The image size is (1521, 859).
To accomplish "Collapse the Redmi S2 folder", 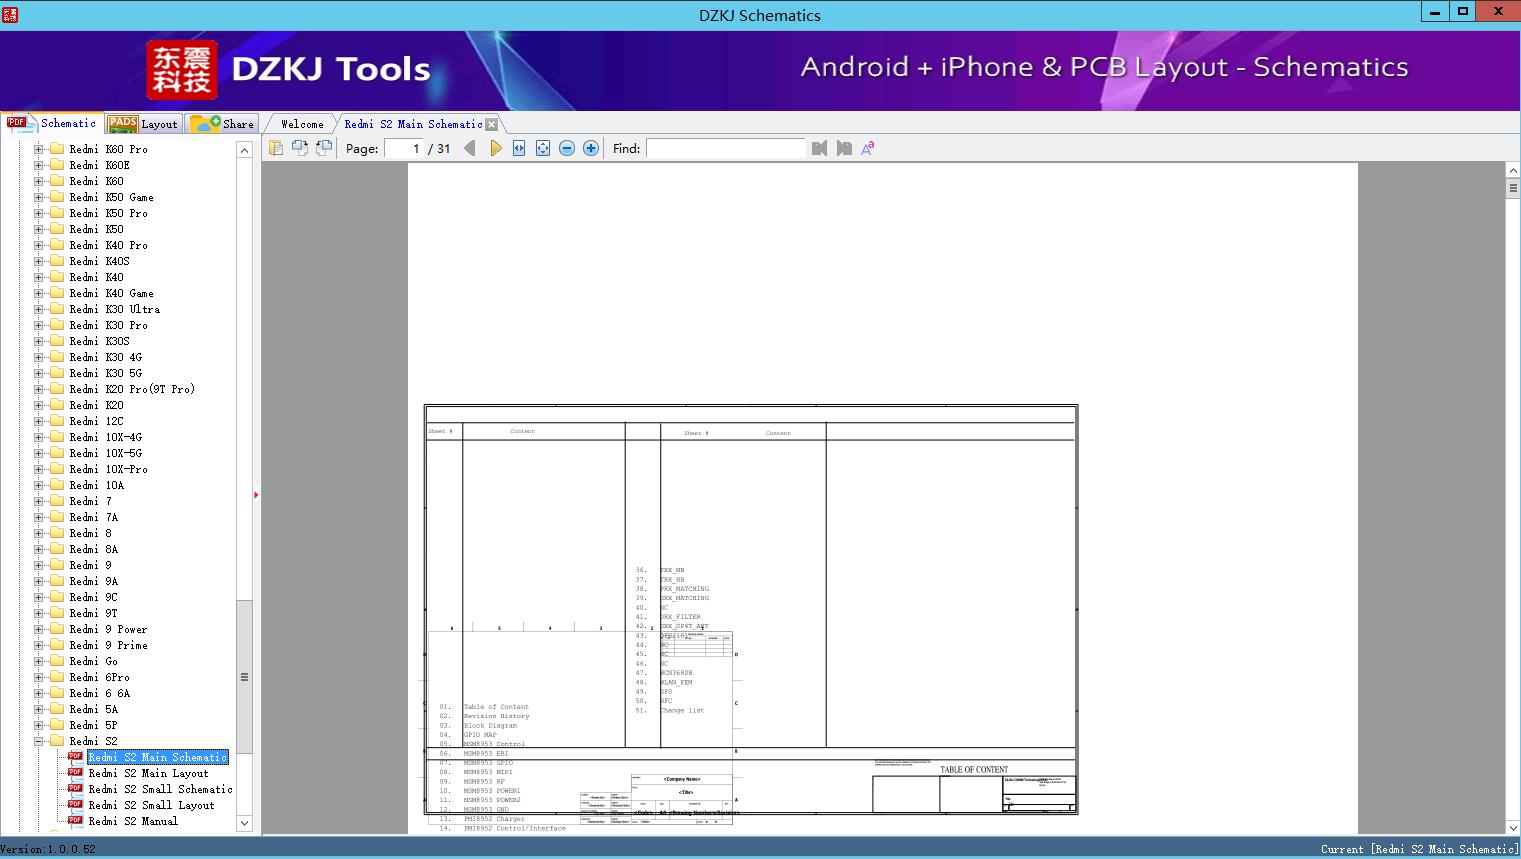I will (38, 741).
